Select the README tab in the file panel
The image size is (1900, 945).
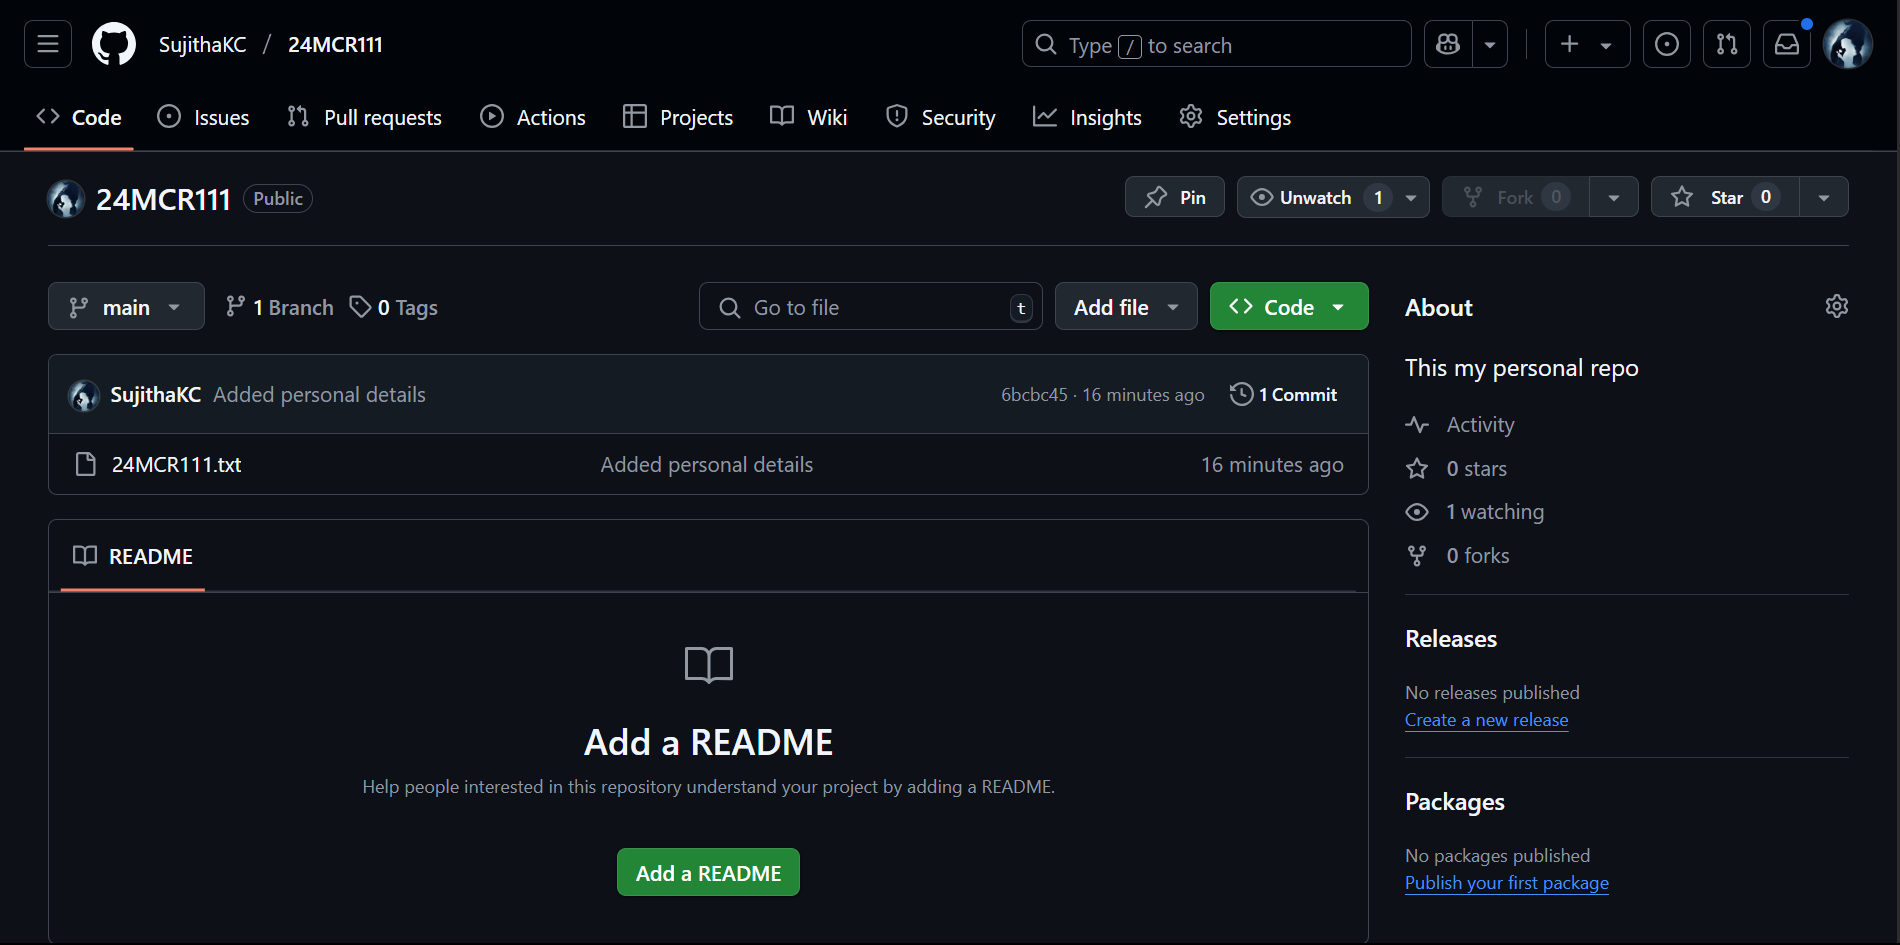pyautogui.click(x=133, y=556)
